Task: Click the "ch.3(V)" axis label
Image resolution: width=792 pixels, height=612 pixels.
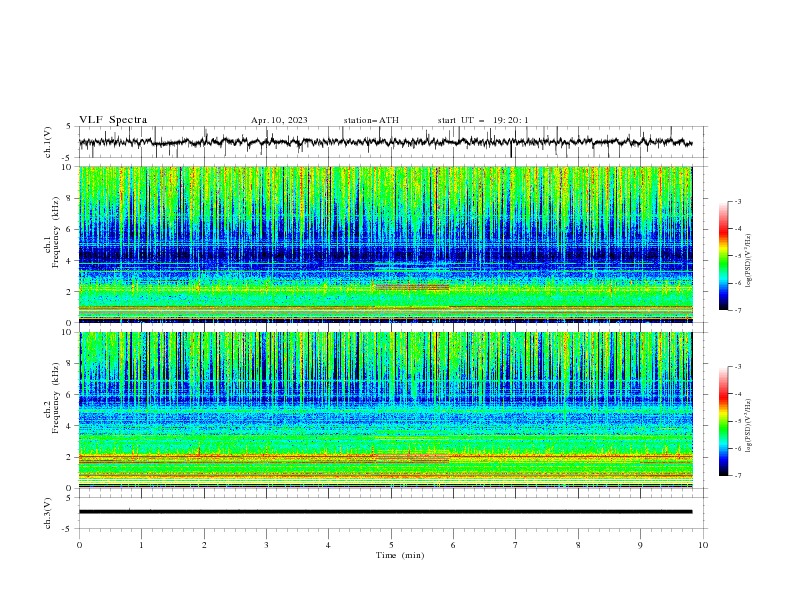Action: 48,513
